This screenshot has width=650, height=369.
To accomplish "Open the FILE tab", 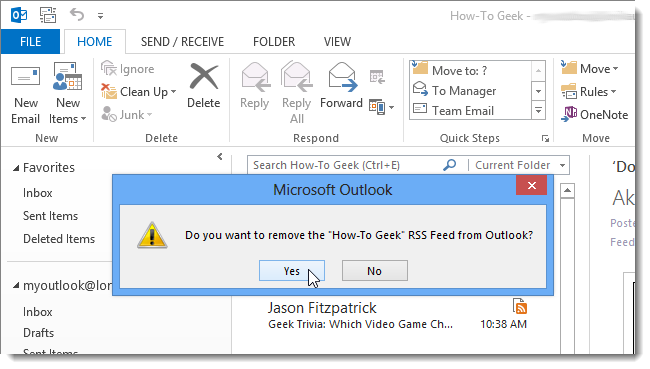I will [30, 42].
